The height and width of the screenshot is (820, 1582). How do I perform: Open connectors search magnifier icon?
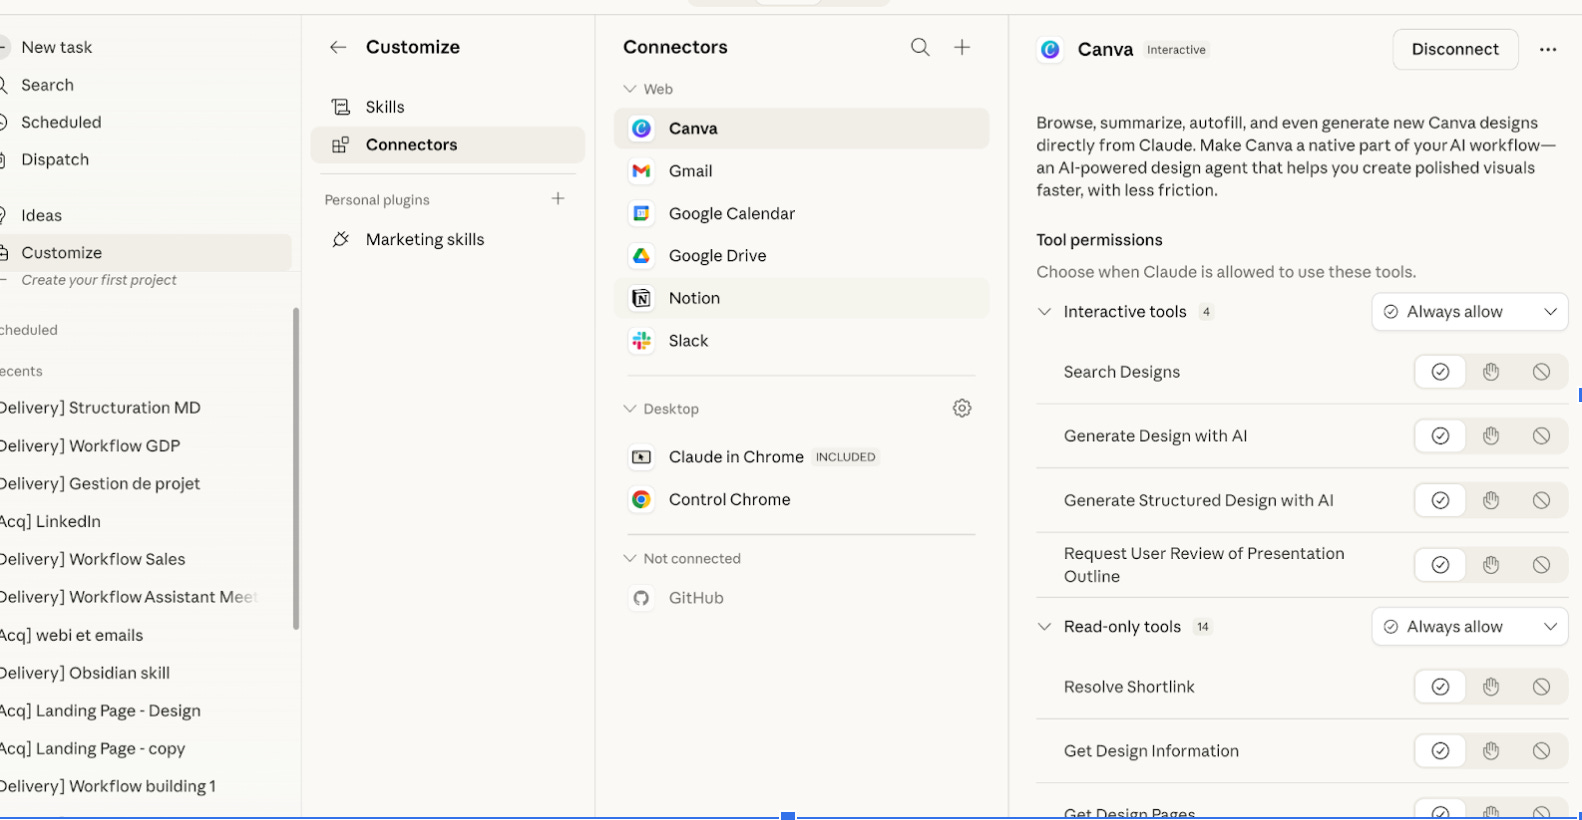(920, 47)
